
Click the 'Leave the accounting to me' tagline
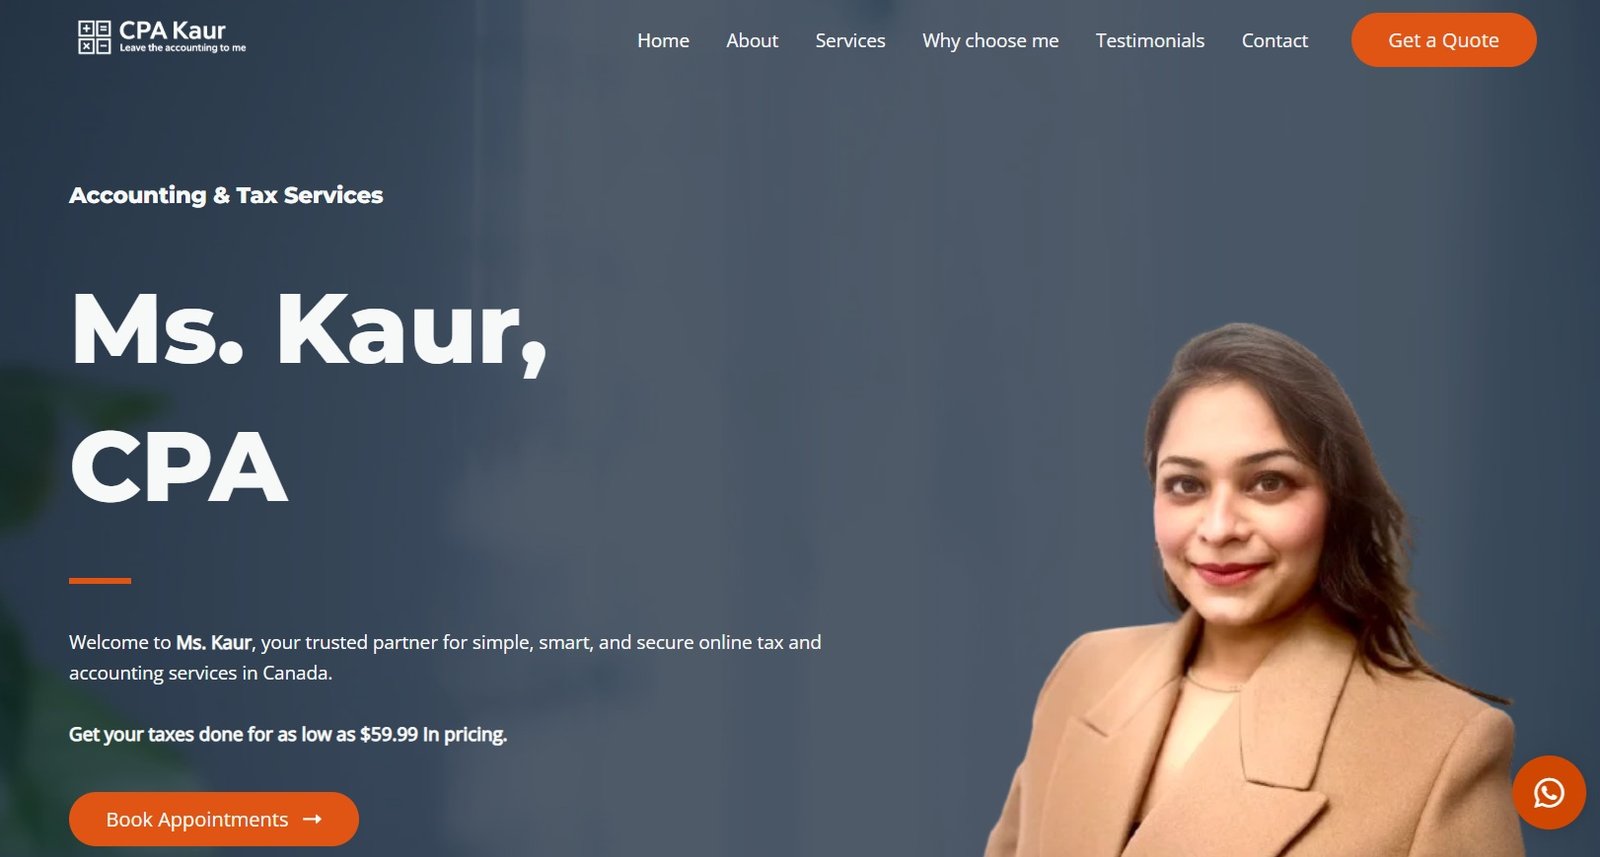(183, 48)
